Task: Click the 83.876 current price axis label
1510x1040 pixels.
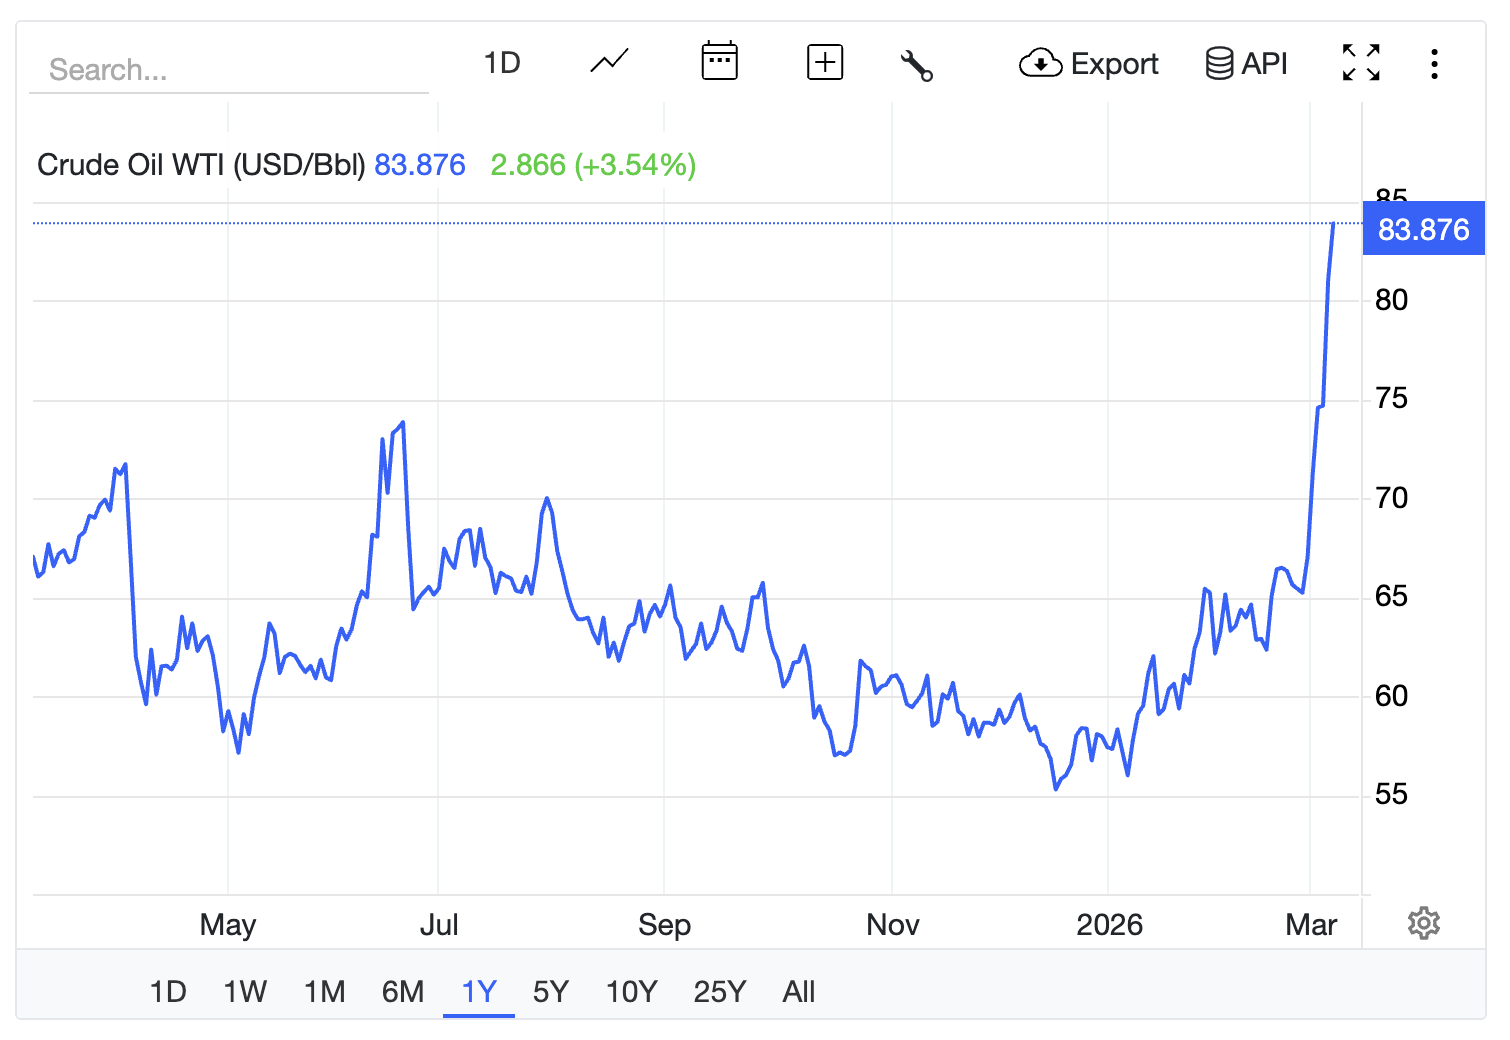Action: pos(1424,229)
